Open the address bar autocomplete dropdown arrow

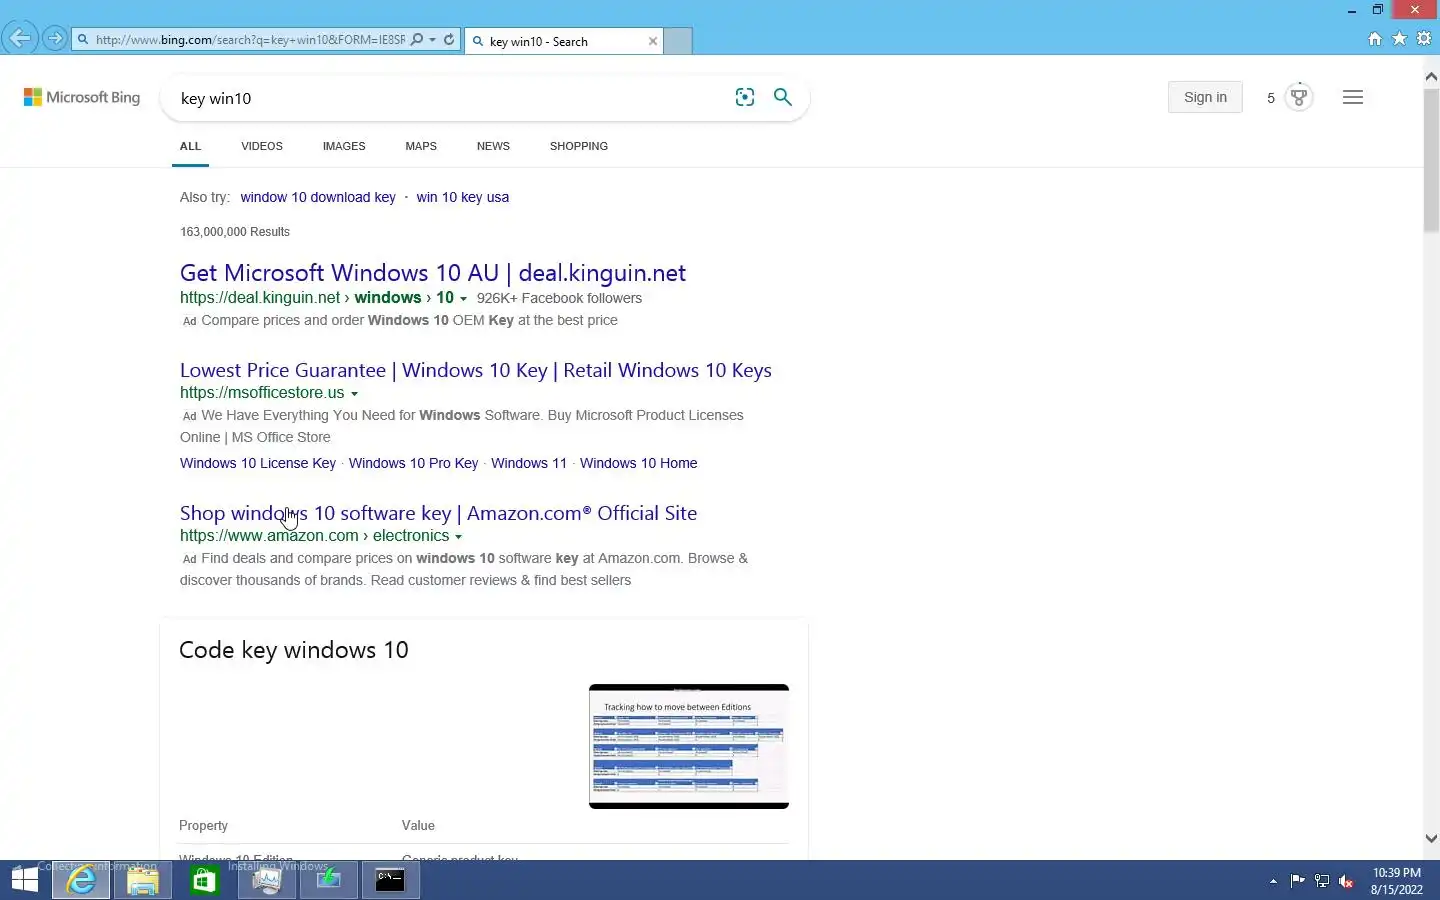point(433,40)
